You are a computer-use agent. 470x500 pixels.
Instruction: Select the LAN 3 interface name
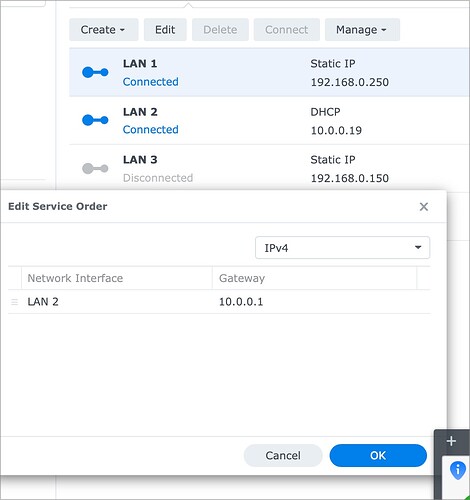click(x=140, y=160)
